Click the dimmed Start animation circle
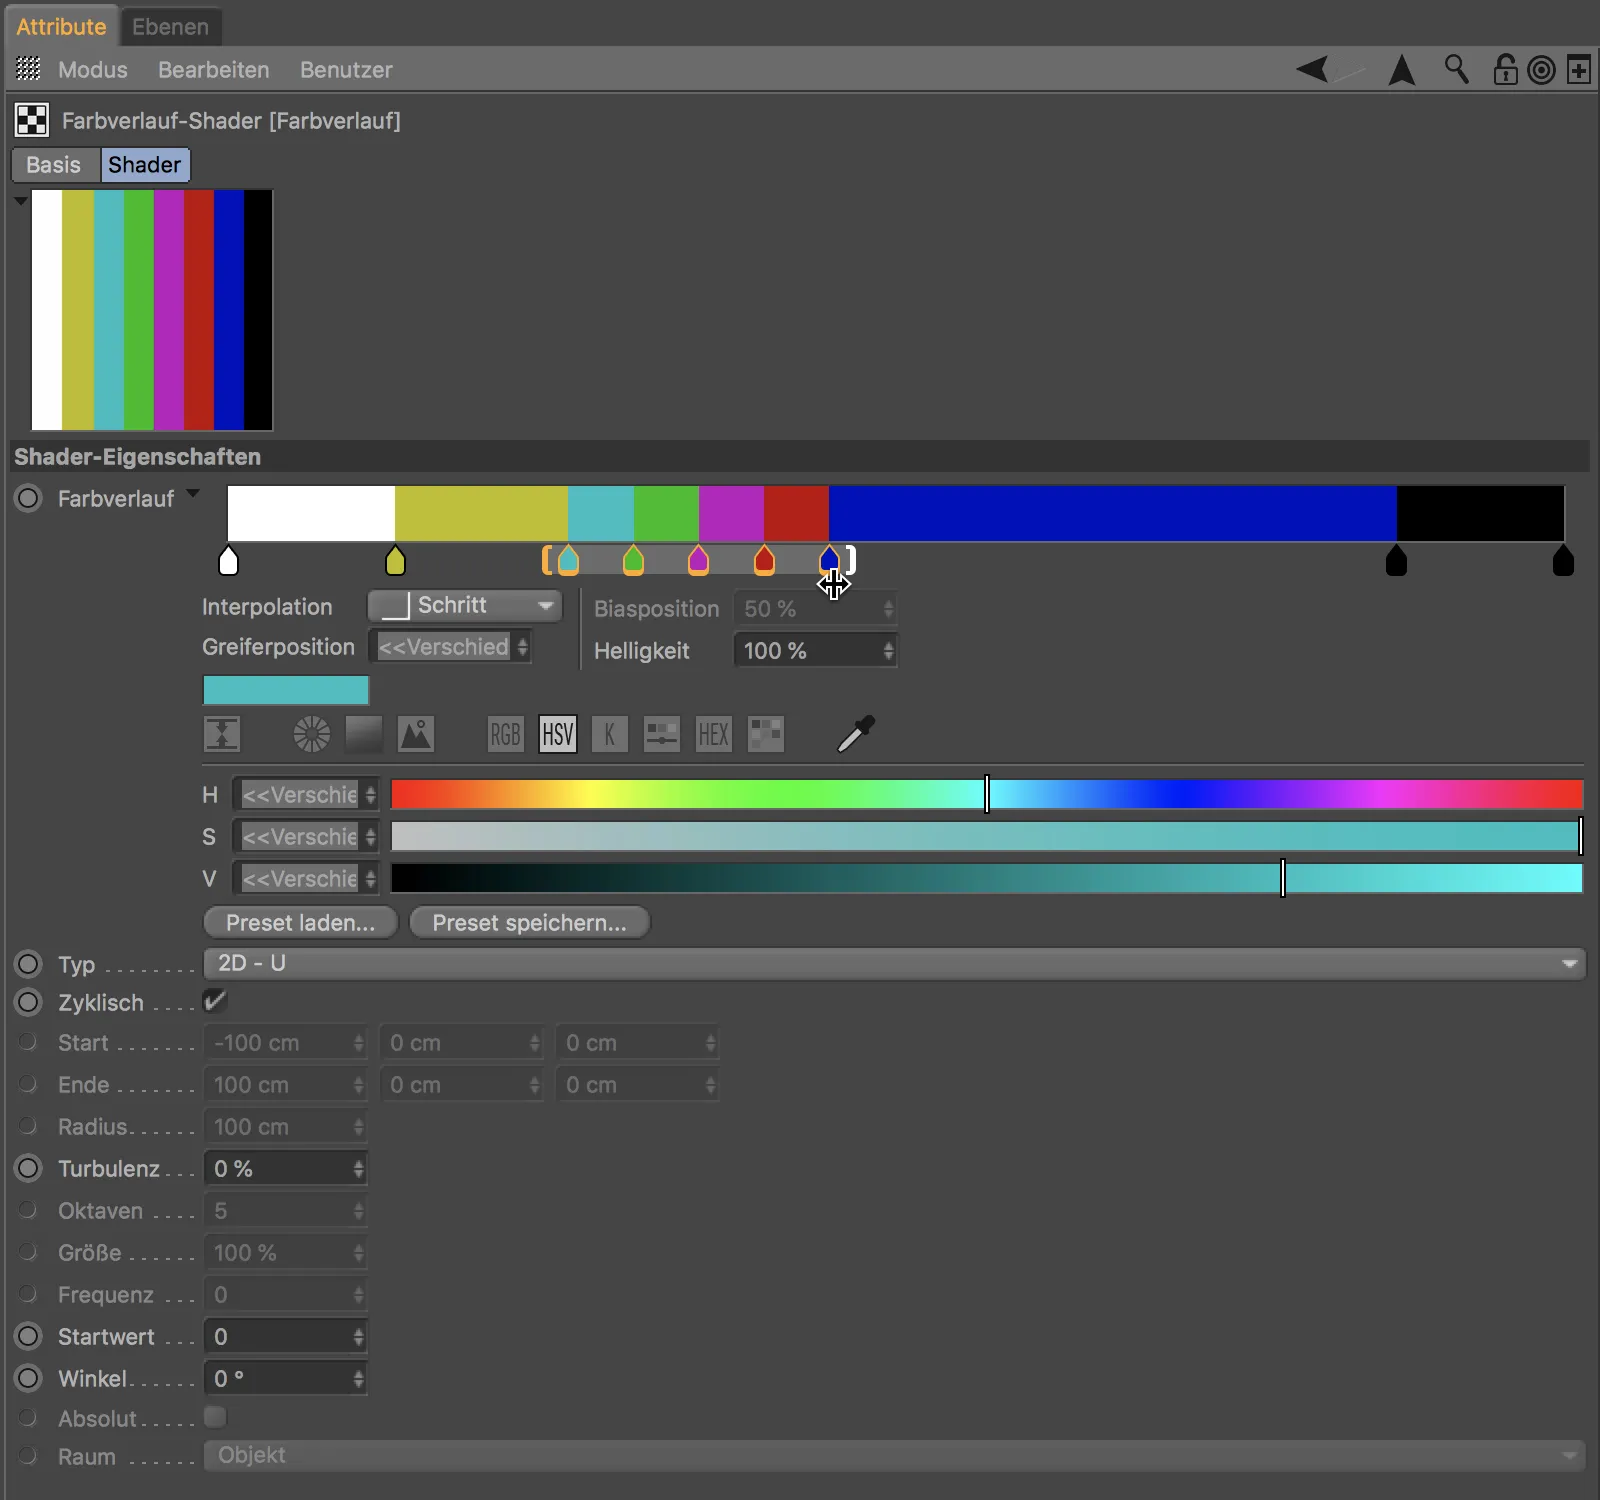The width and height of the screenshot is (1600, 1500). [28, 1042]
